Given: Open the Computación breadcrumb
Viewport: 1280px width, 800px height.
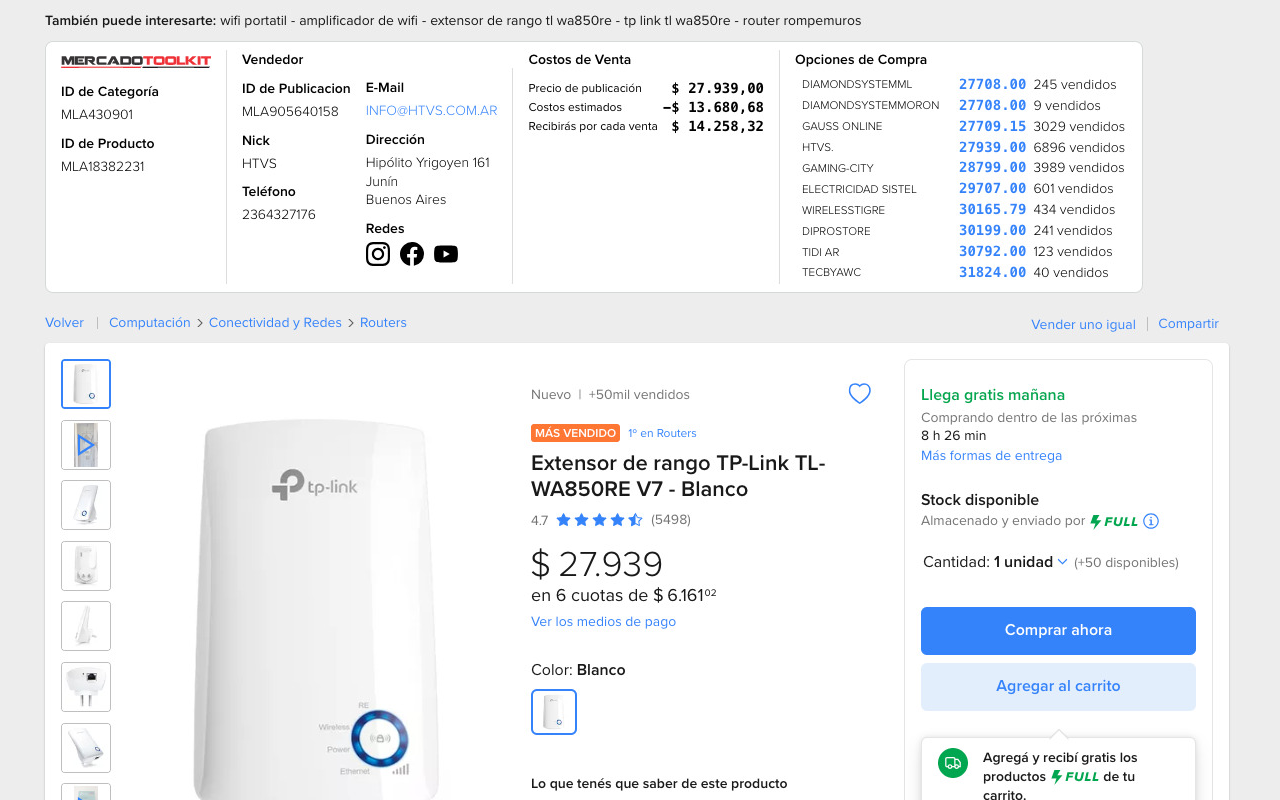Looking at the screenshot, I should pyautogui.click(x=149, y=323).
